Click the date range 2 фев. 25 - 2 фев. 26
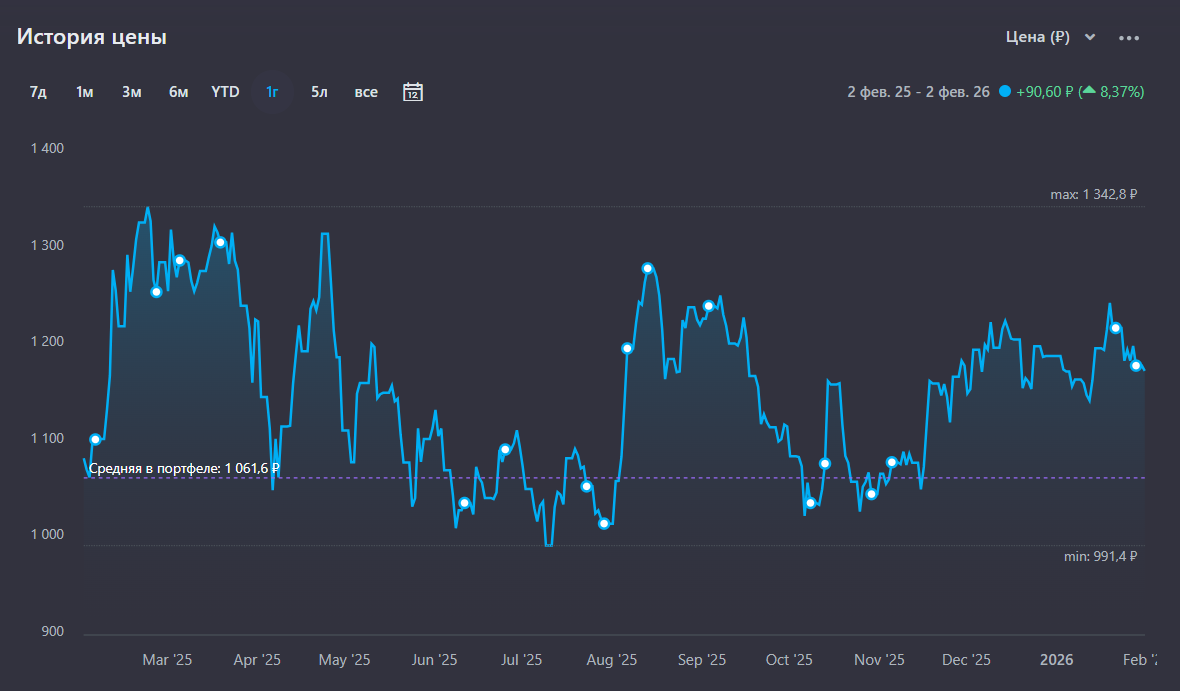Image resolution: width=1180 pixels, height=691 pixels. pyautogui.click(x=918, y=92)
